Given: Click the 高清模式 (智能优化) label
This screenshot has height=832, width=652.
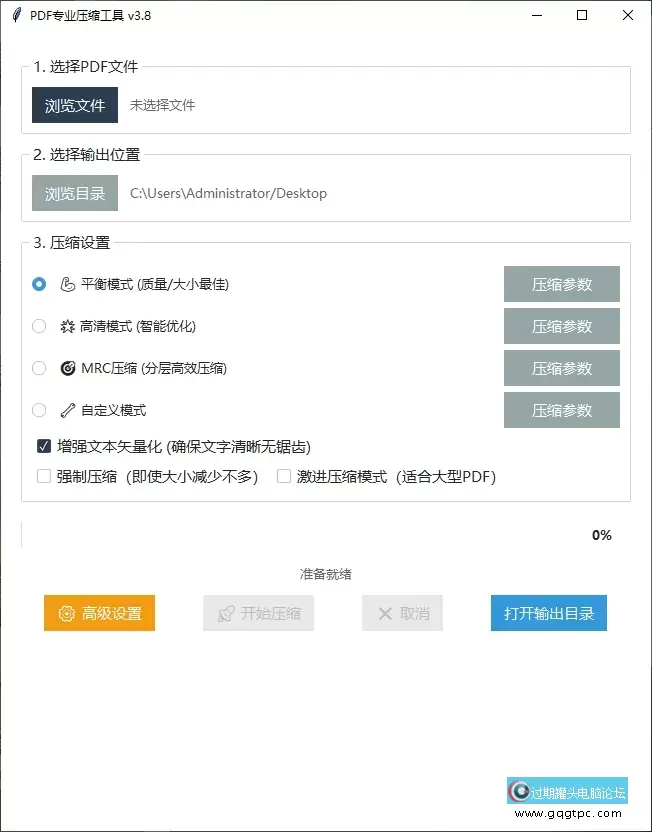Looking at the screenshot, I should [x=138, y=326].
